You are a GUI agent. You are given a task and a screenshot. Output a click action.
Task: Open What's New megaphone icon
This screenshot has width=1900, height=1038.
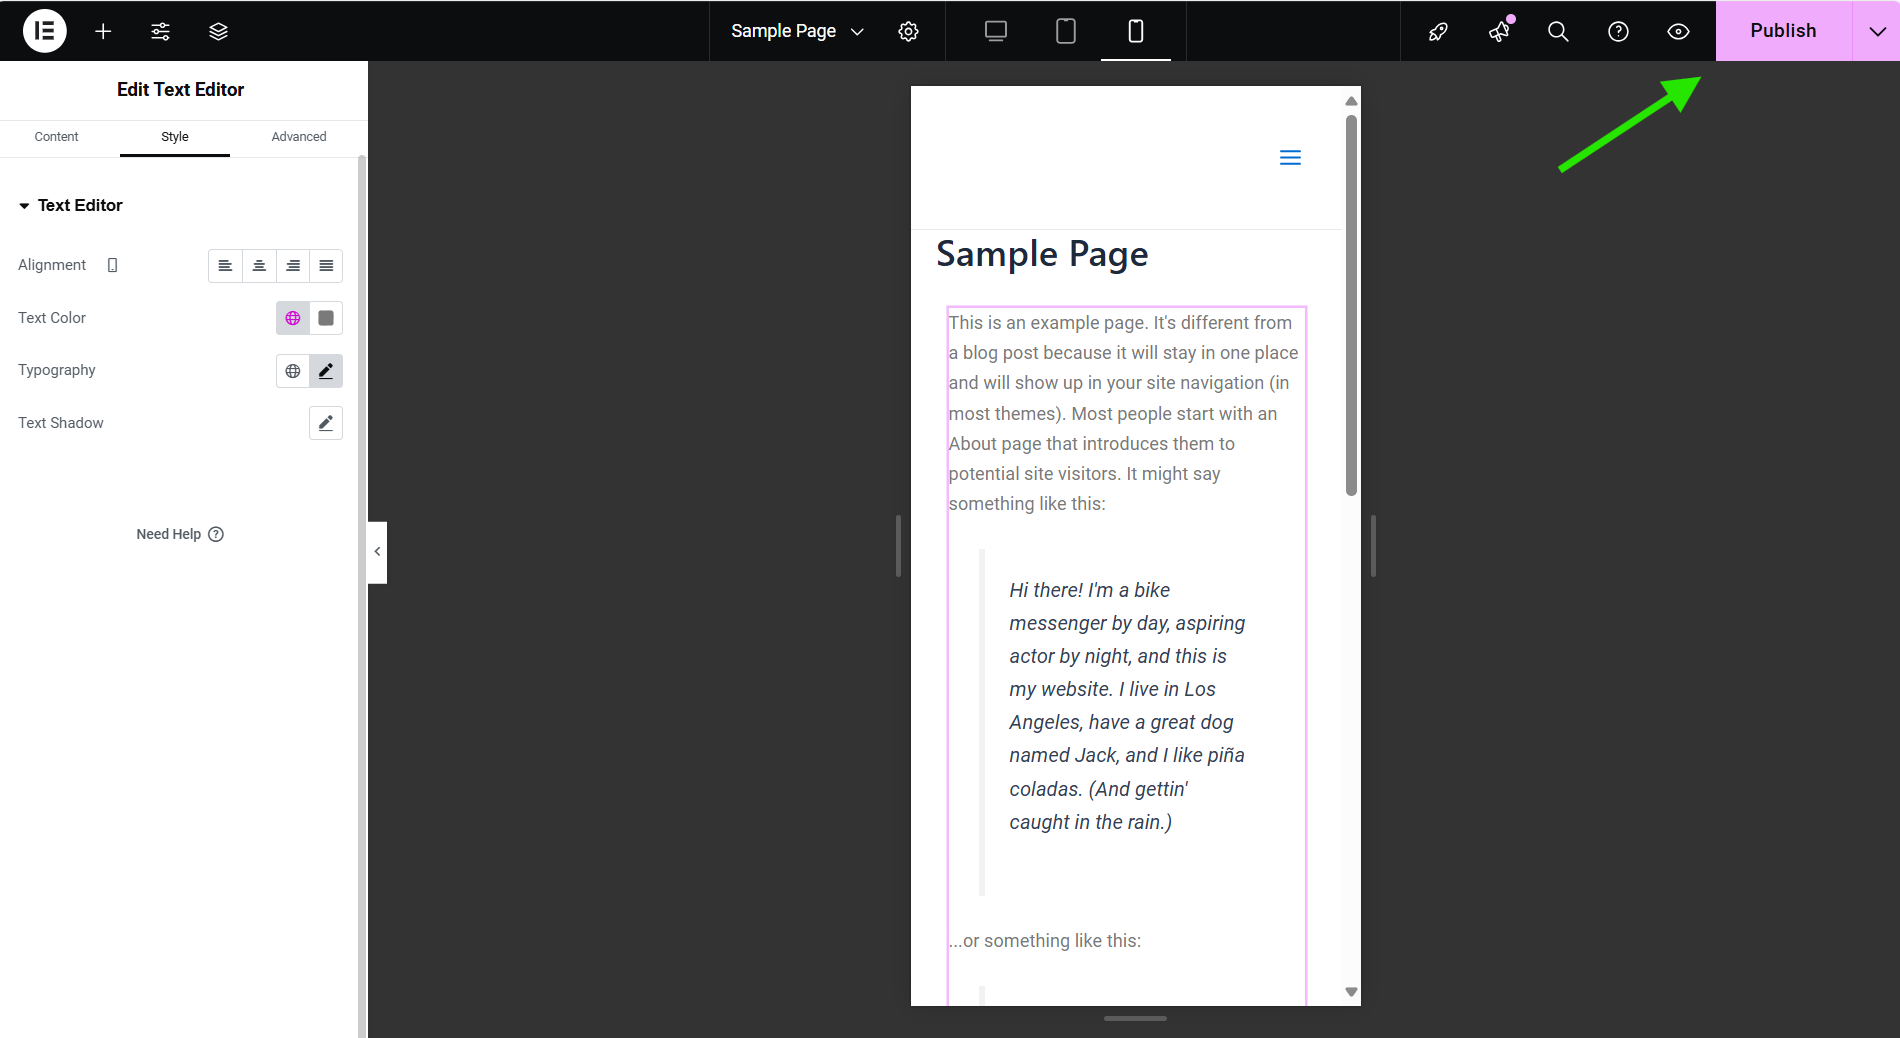coord(1499,31)
